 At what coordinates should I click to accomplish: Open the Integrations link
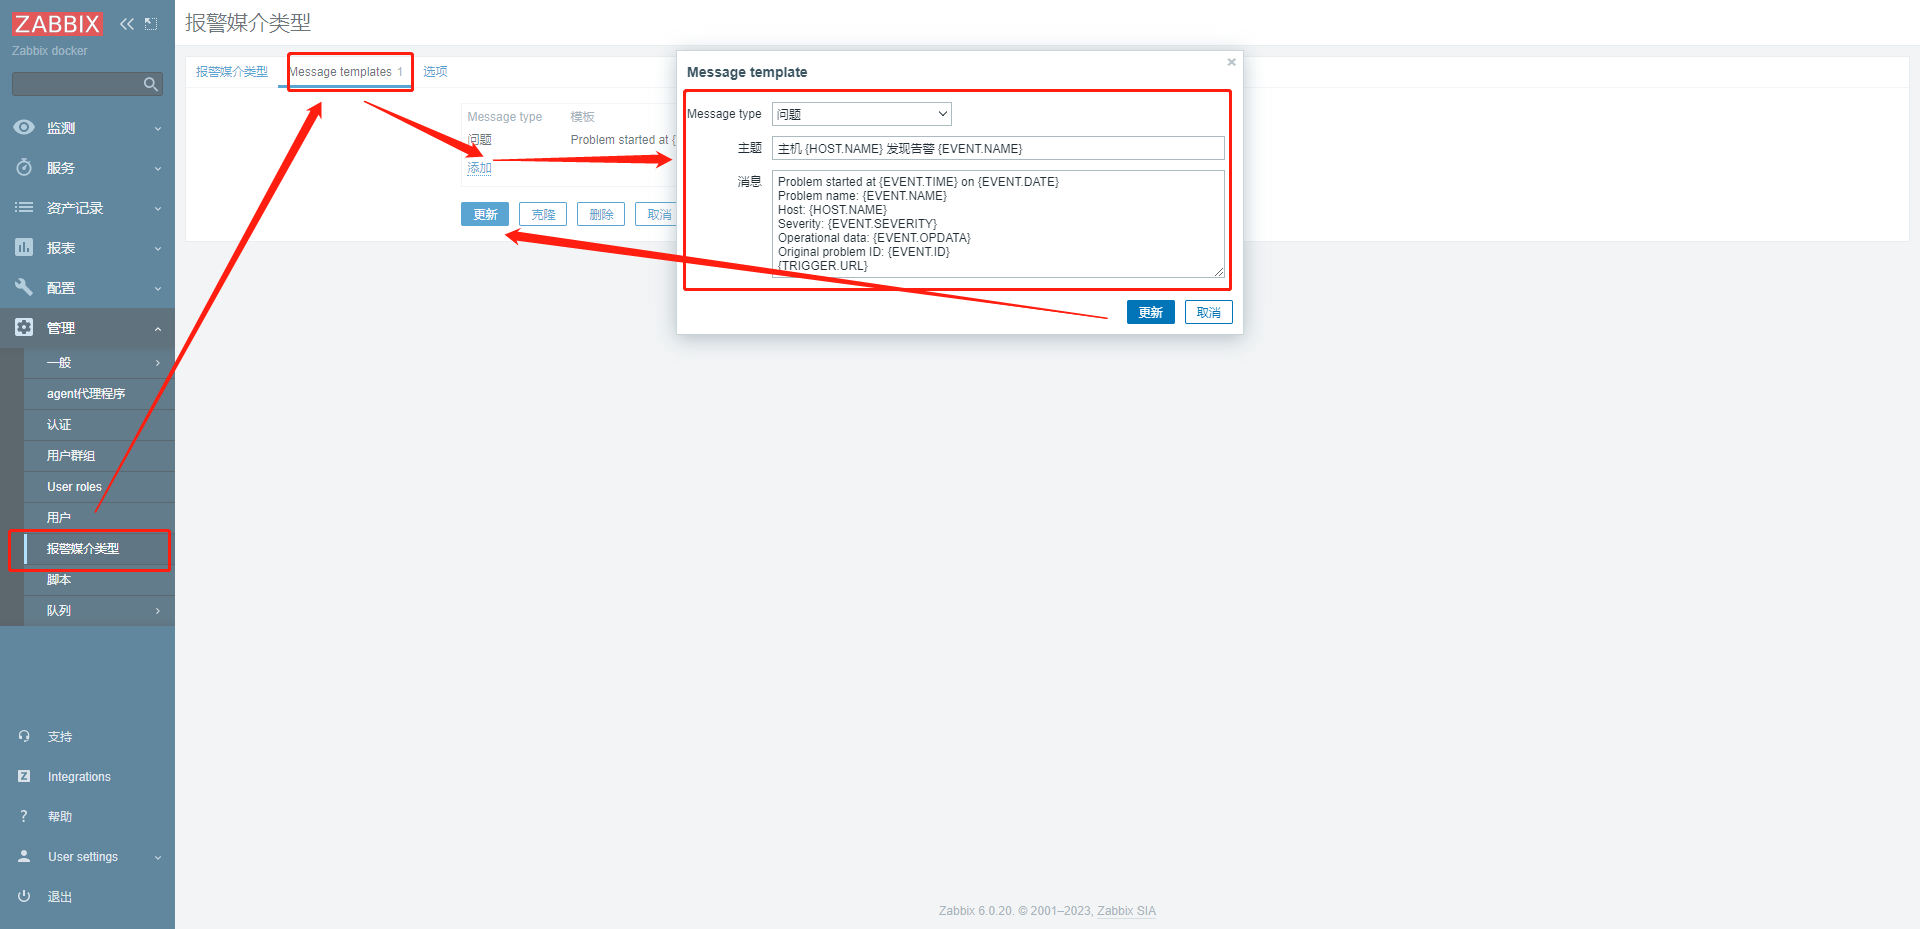79,777
